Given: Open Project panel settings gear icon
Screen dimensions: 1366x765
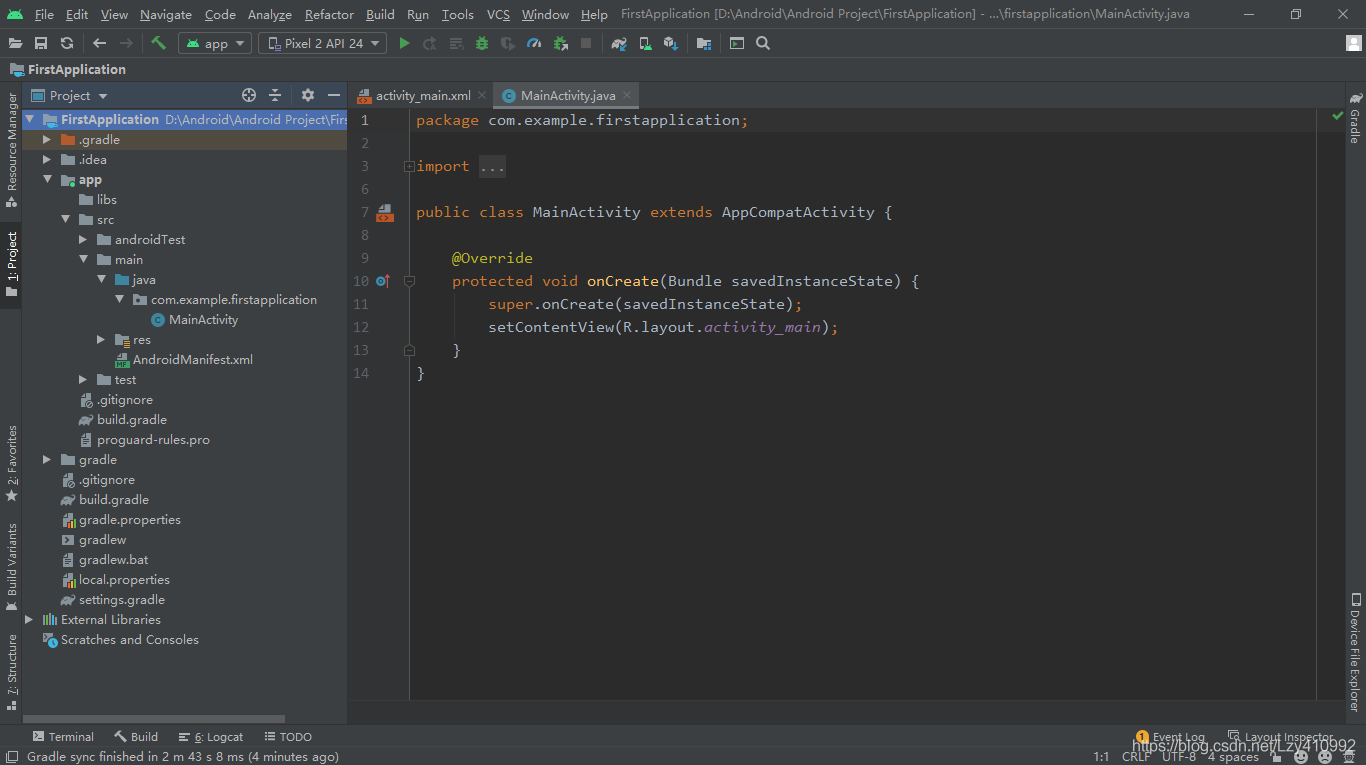Looking at the screenshot, I should click(308, 95).
